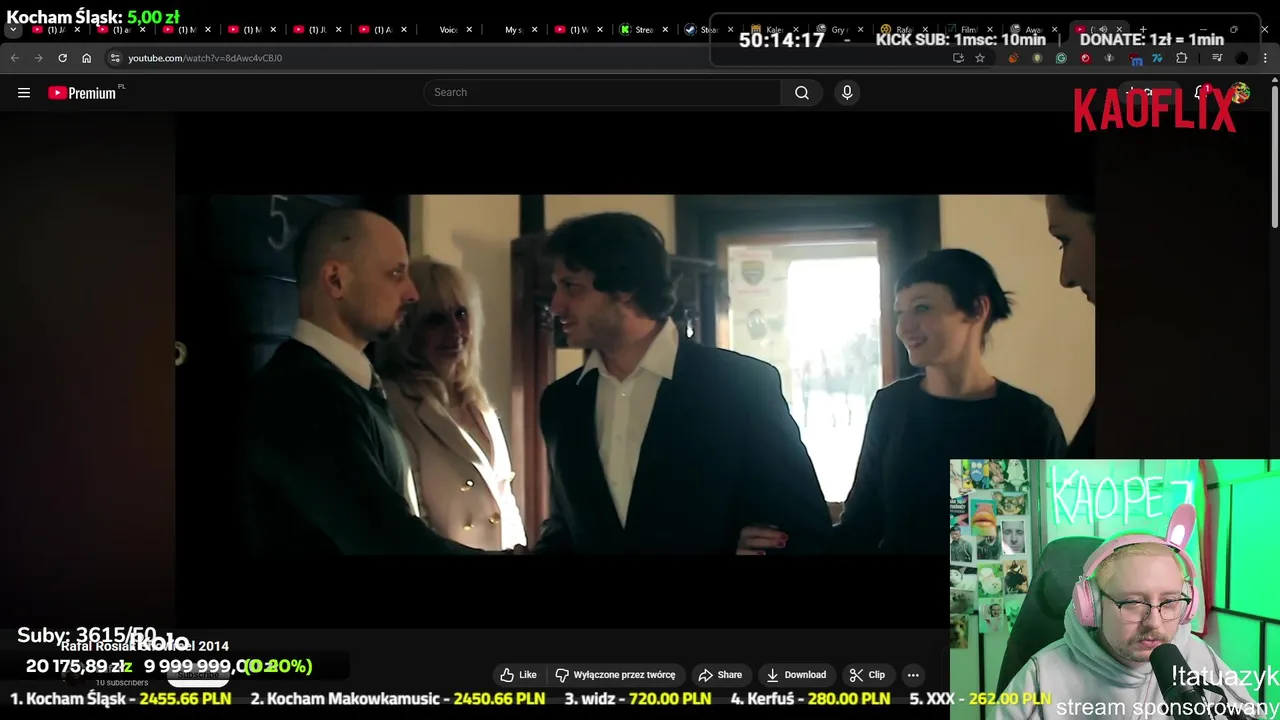
Task: Switch to the Filmweb tab
Action: pyautogui.click(x=968, y=30)
